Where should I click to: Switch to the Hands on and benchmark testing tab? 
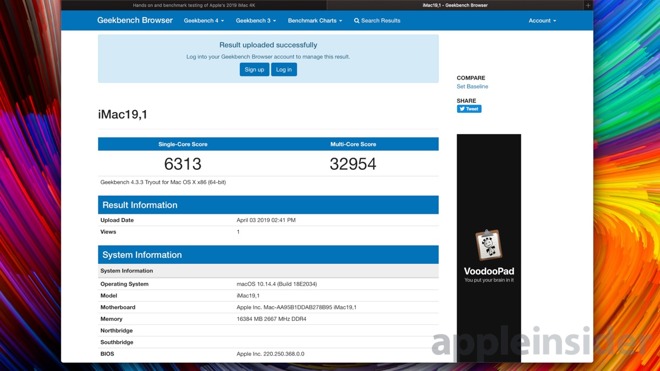point(194,5)
